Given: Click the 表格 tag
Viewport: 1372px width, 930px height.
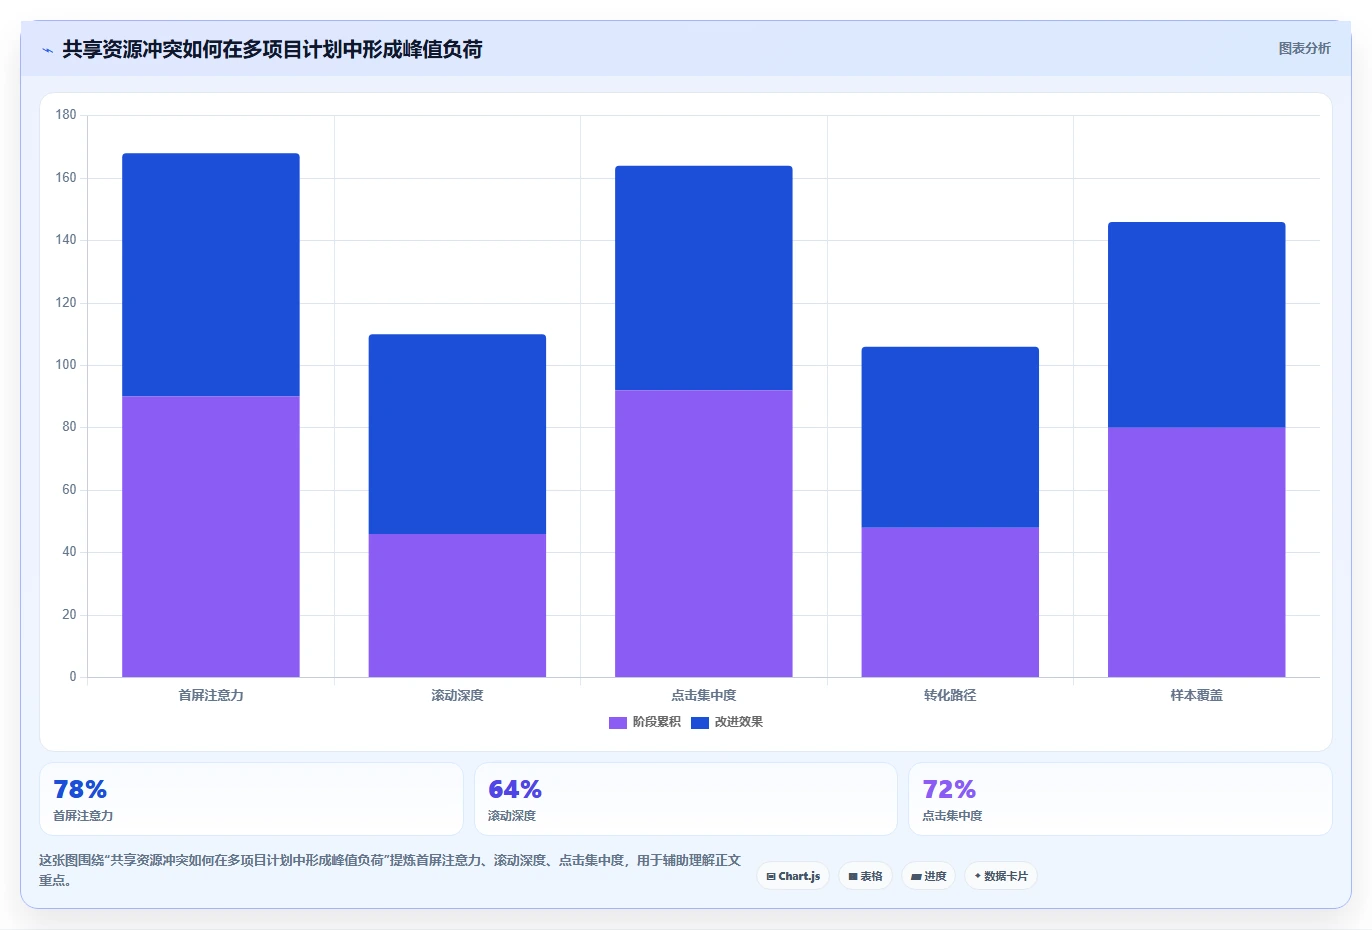Looking at the screenshot, I should pyautogui.click(x=866, y=876).
